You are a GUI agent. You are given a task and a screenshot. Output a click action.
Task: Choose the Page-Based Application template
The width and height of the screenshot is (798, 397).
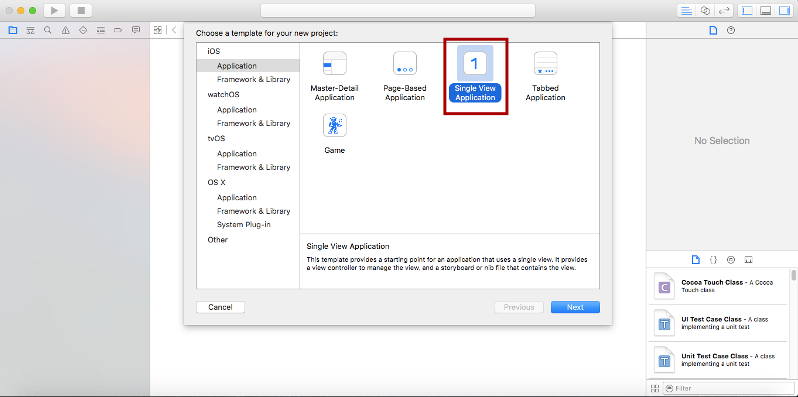405,76
